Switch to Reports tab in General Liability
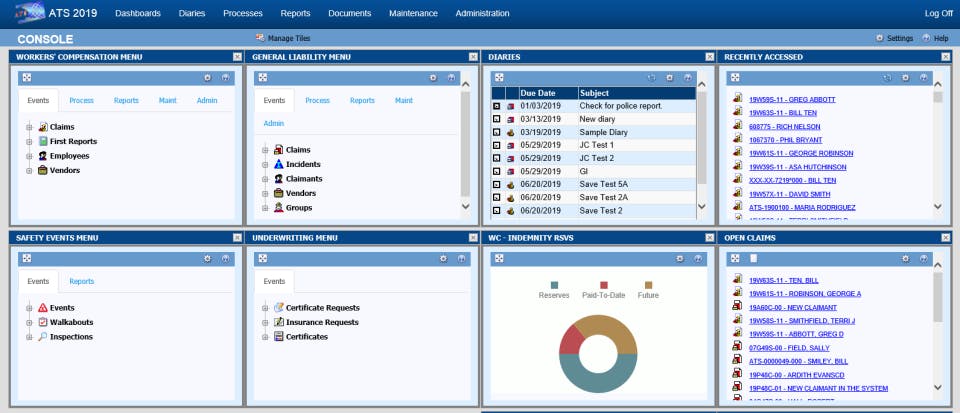This screenshot has width=960, height=413. tap(362, 100)
